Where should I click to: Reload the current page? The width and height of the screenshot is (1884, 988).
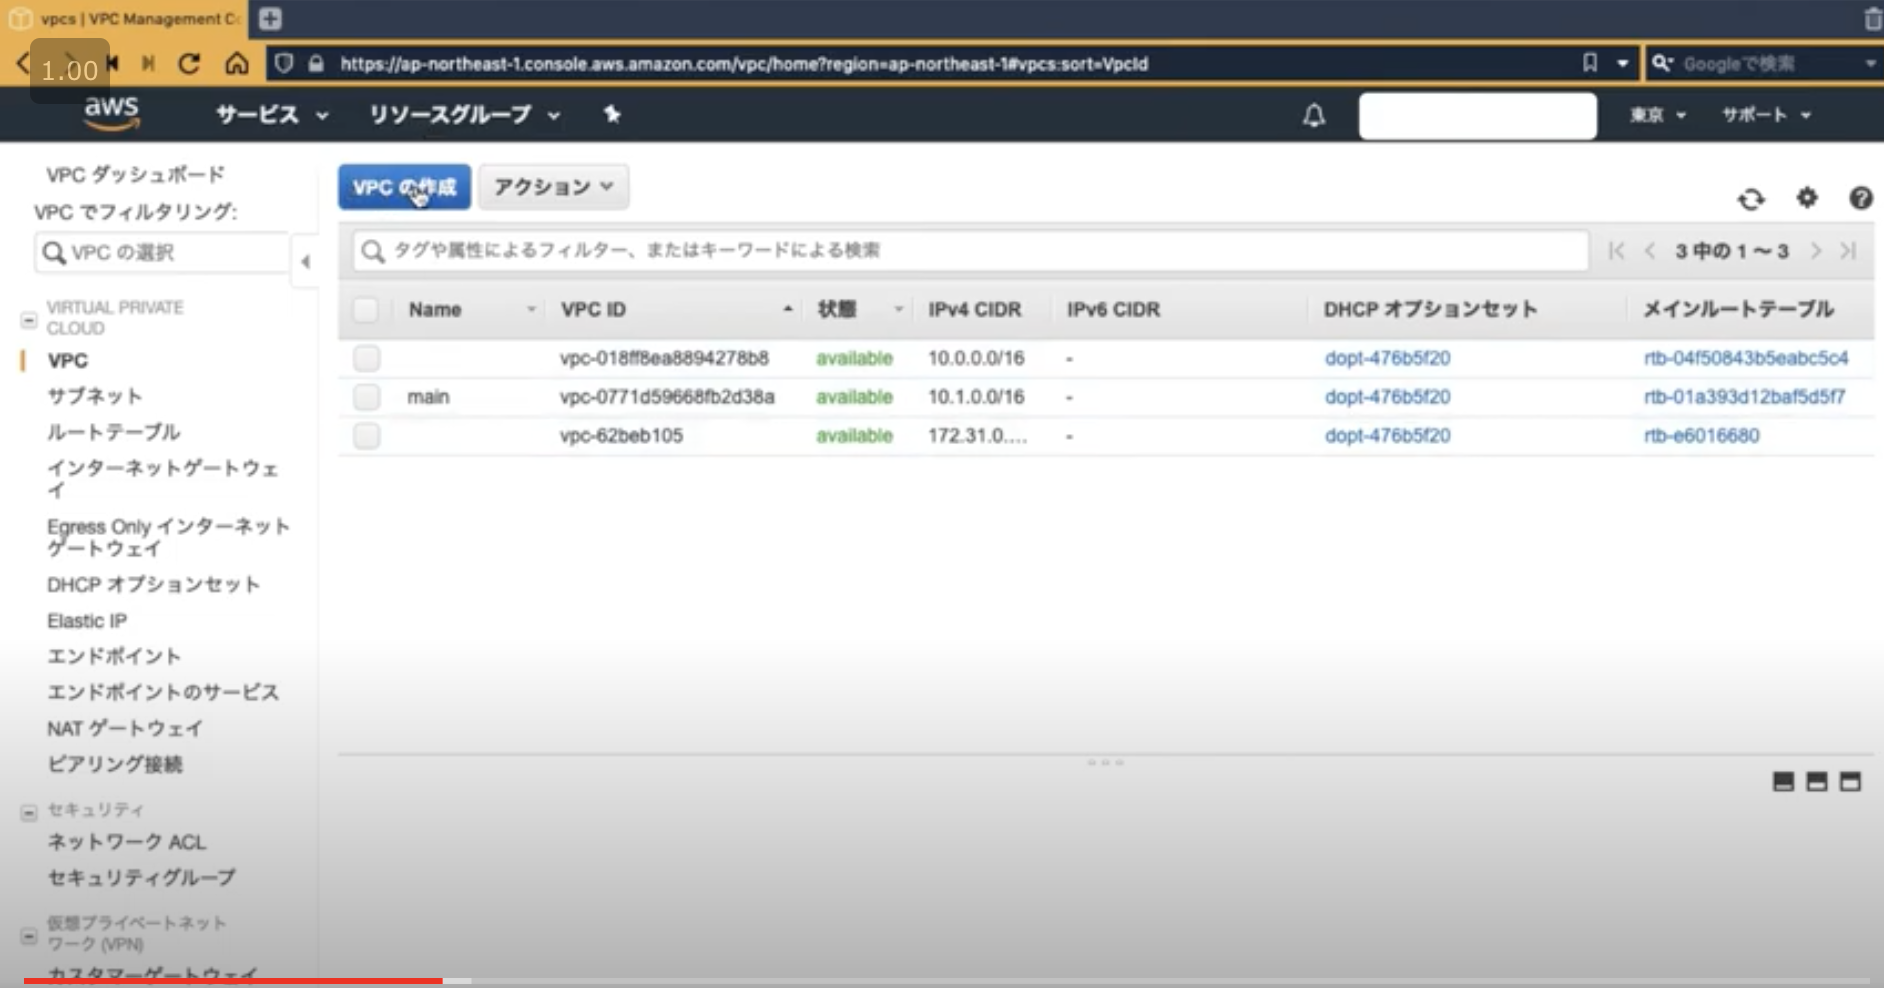pos(189,64)
